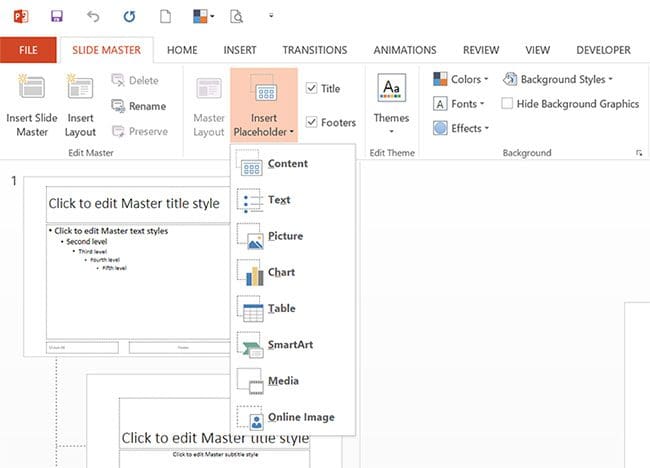Insert a Chart placeholder
Viewport: 650px width, 468px height.
pos(293,272)
